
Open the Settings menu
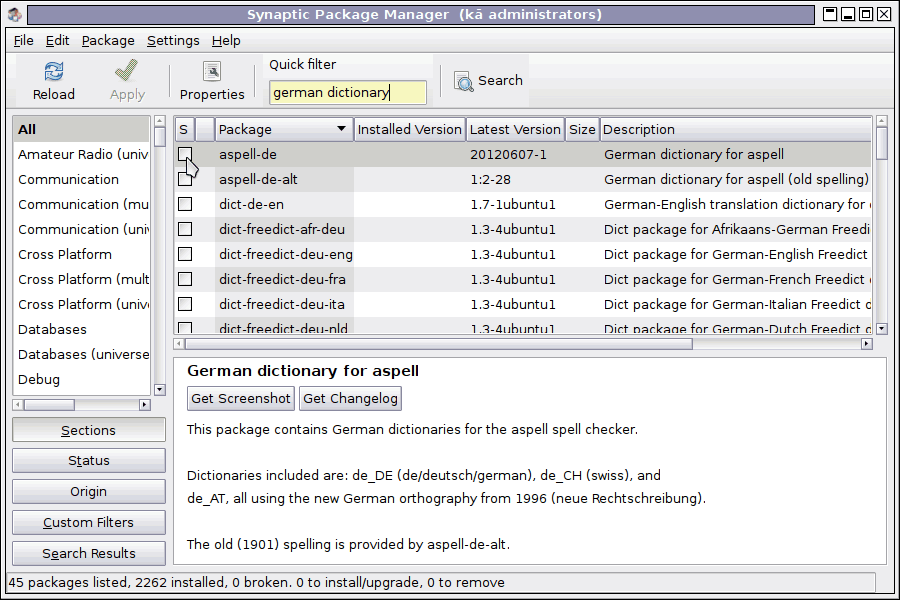point(173,41)
